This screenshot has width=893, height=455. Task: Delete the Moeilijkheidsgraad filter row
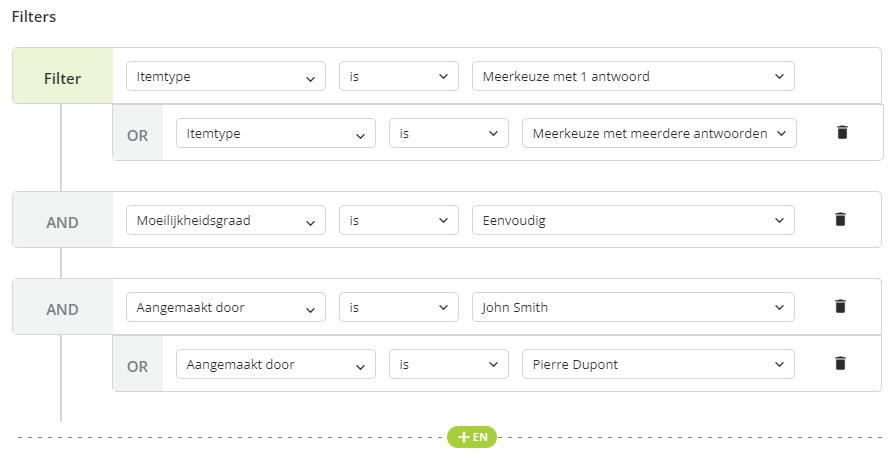[840, 219]
